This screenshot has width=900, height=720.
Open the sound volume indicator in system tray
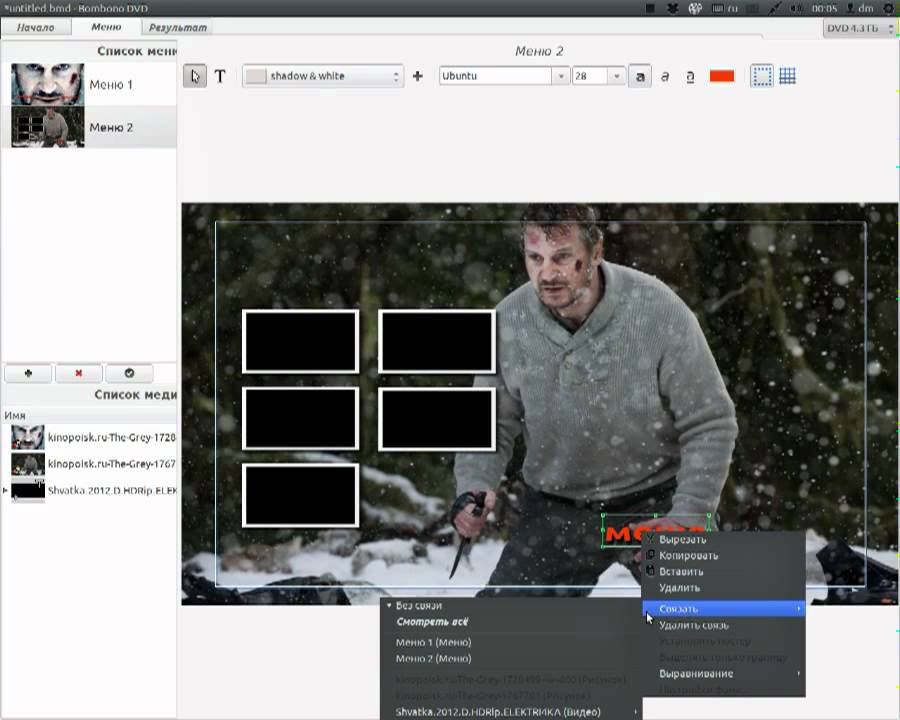point(796,8)
